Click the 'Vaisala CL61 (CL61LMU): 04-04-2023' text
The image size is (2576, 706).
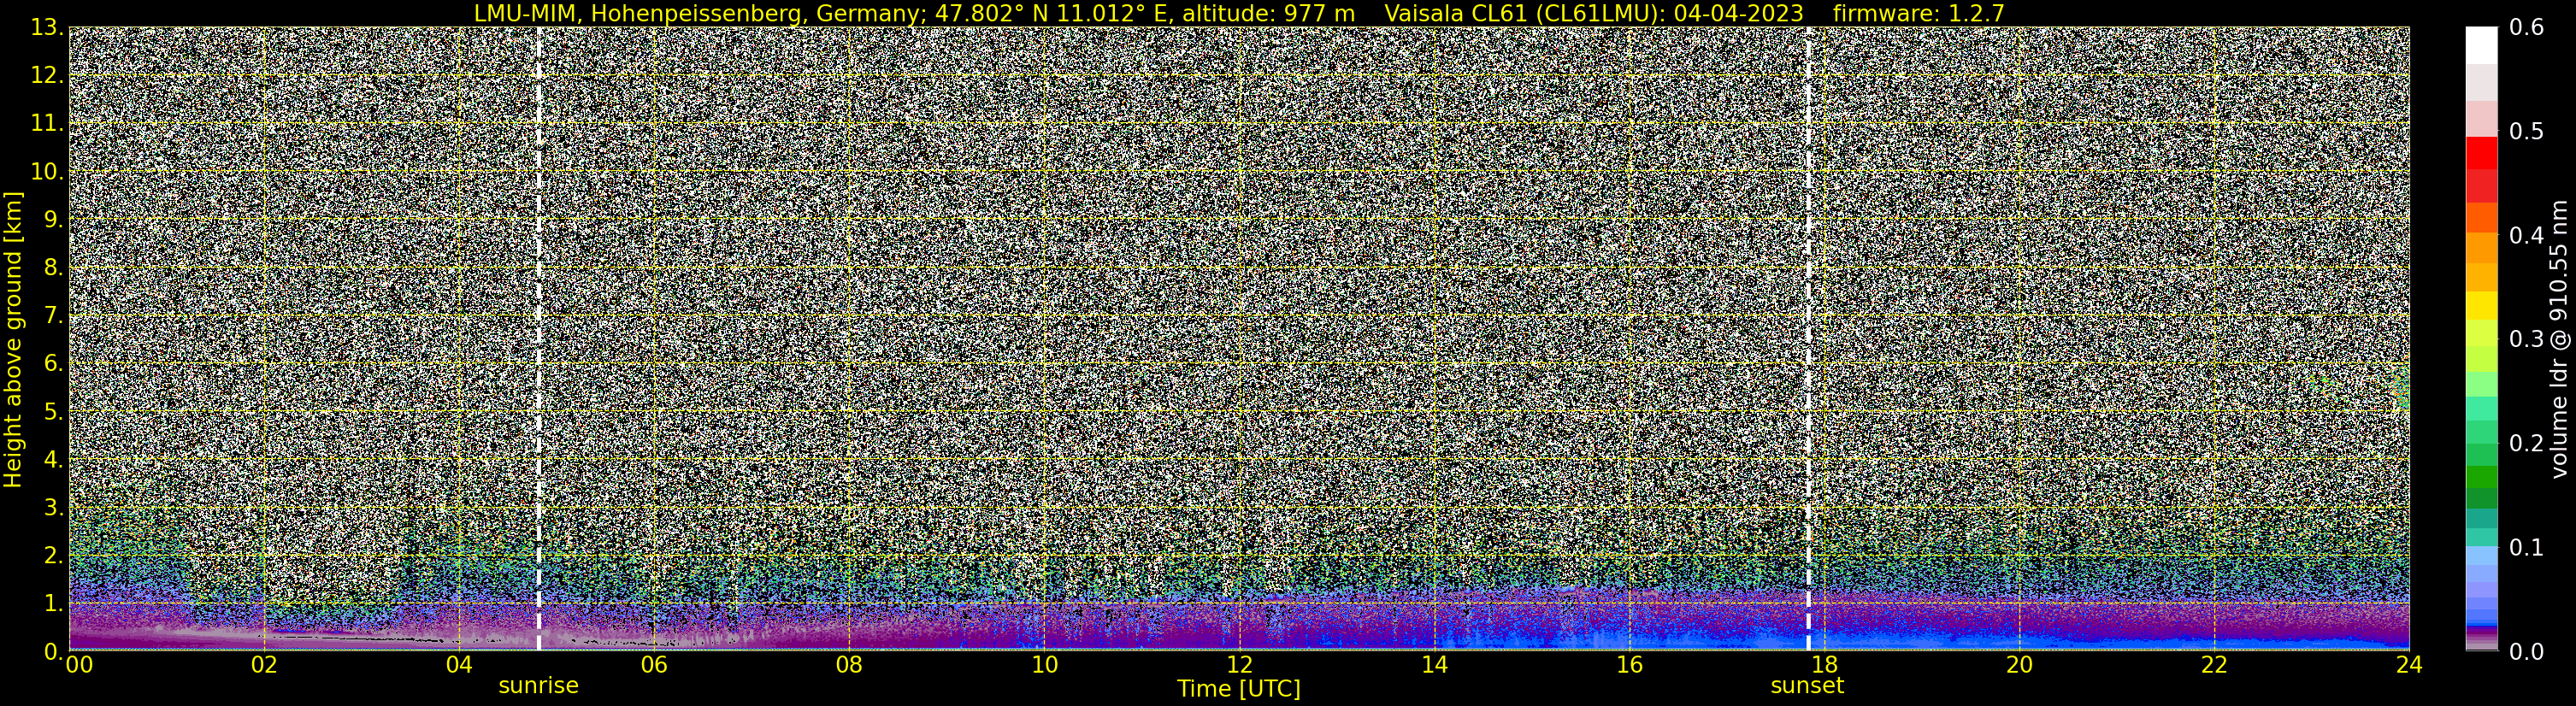click(x=1594, y=13)
